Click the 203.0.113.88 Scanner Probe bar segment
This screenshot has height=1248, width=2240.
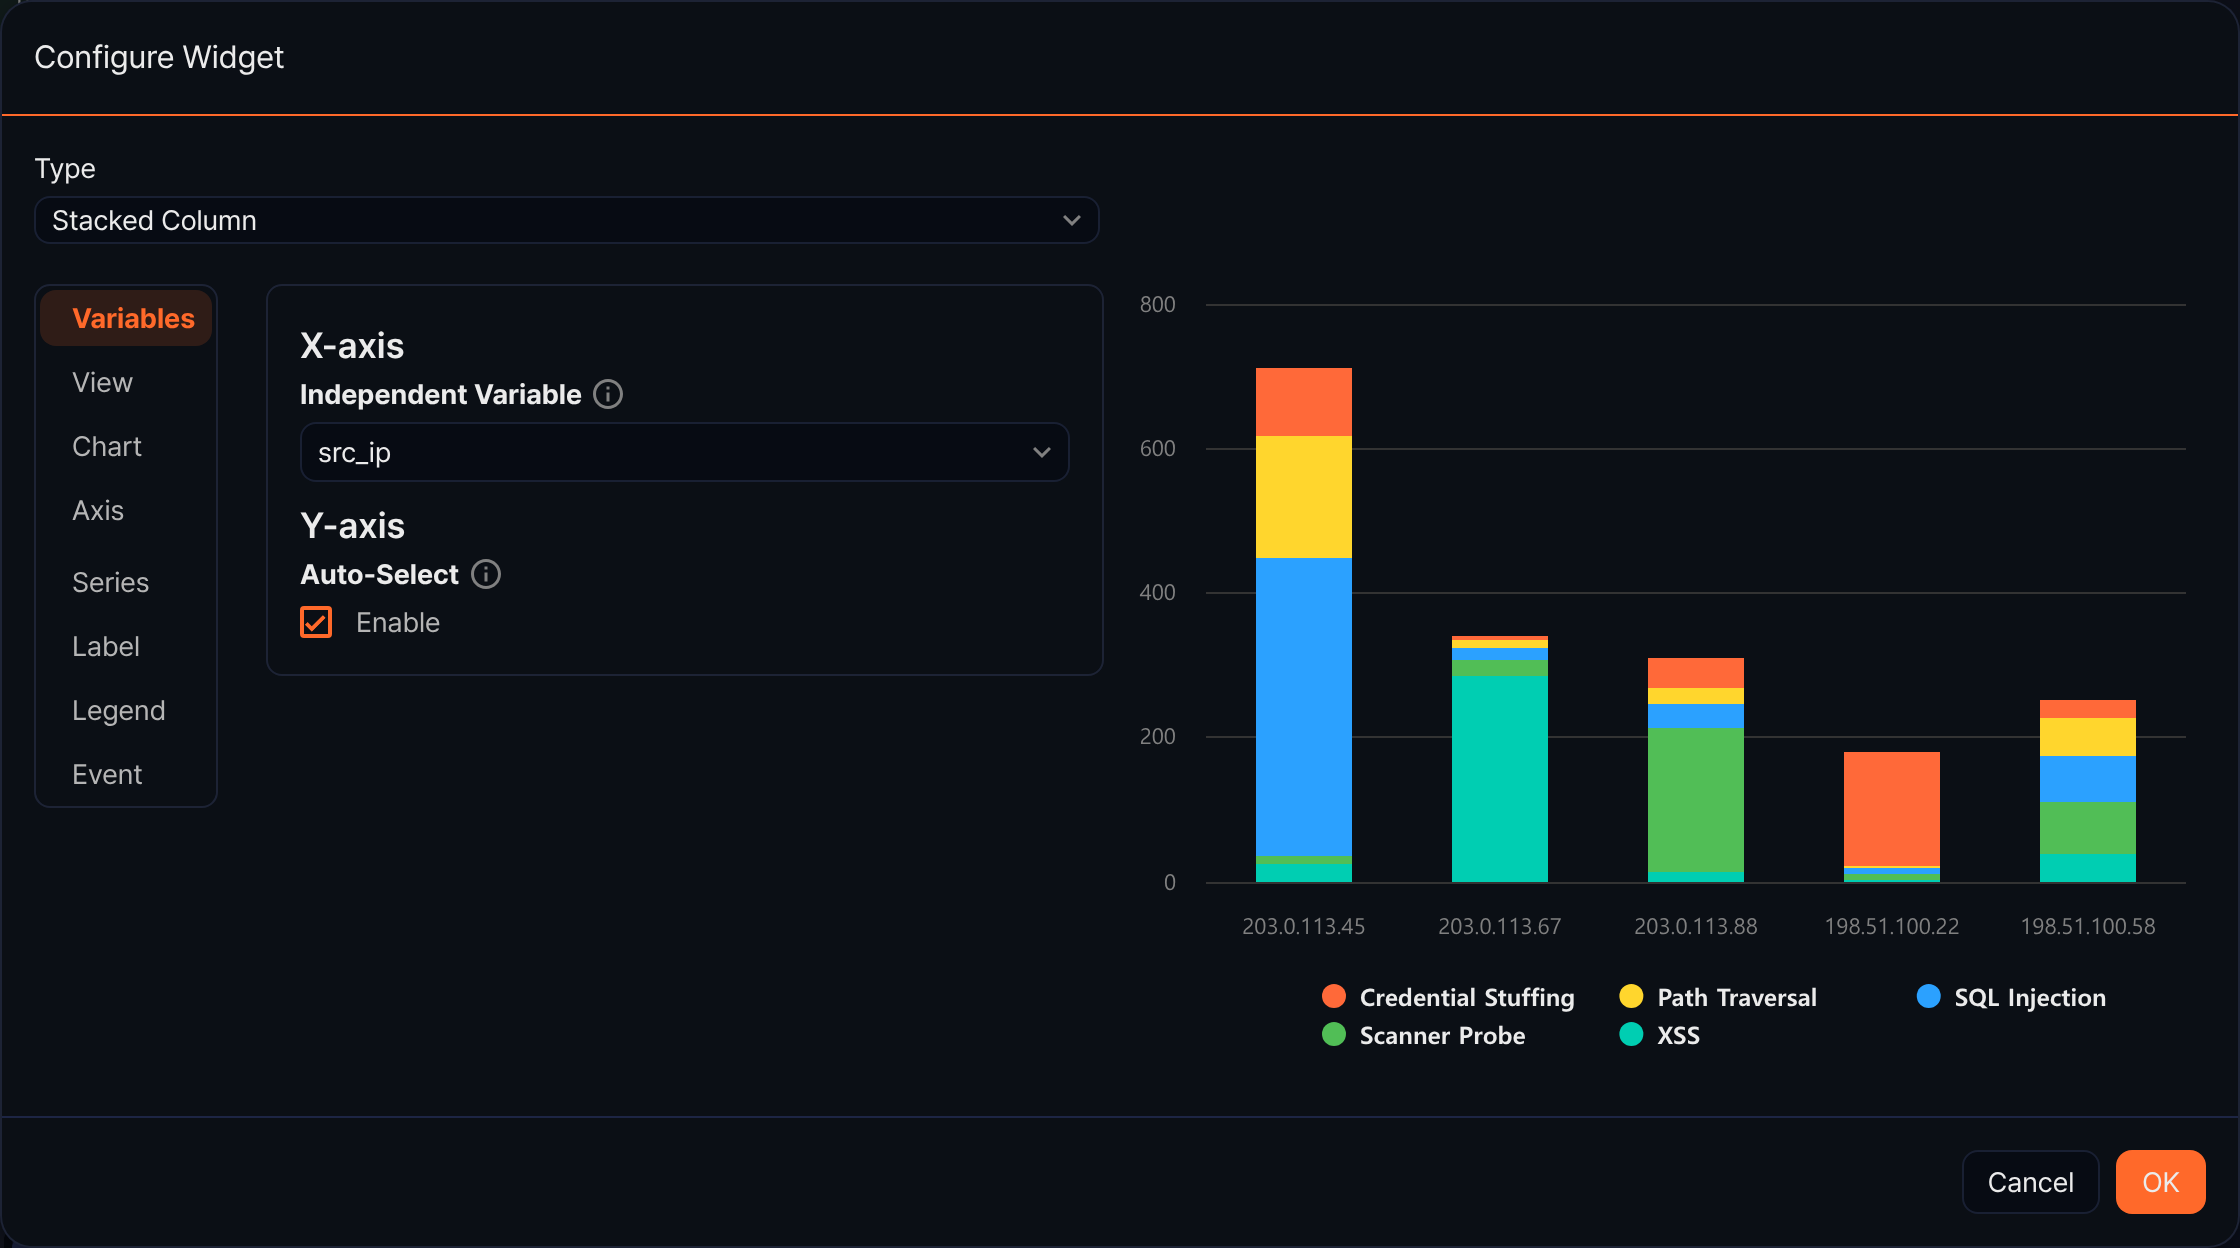[1696, 799]
